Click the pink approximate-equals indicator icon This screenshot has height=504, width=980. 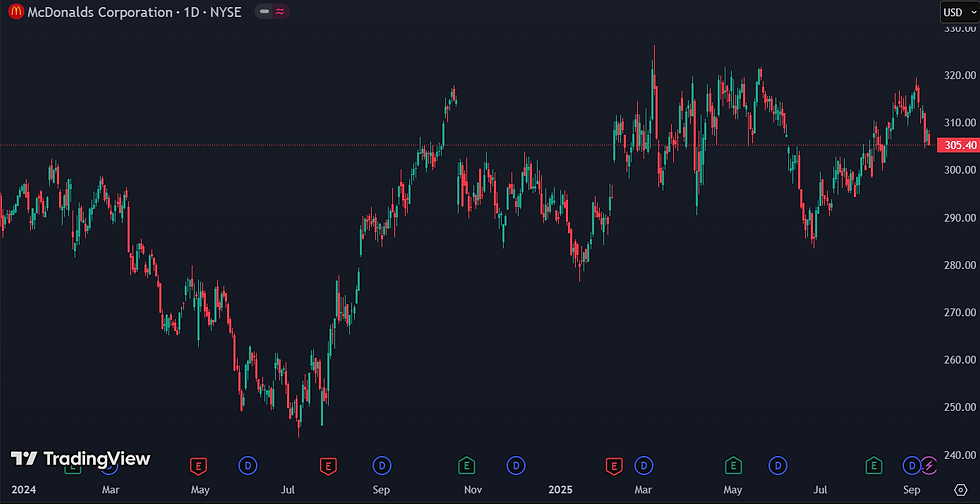pyautogui.click(x=280, y=11)
